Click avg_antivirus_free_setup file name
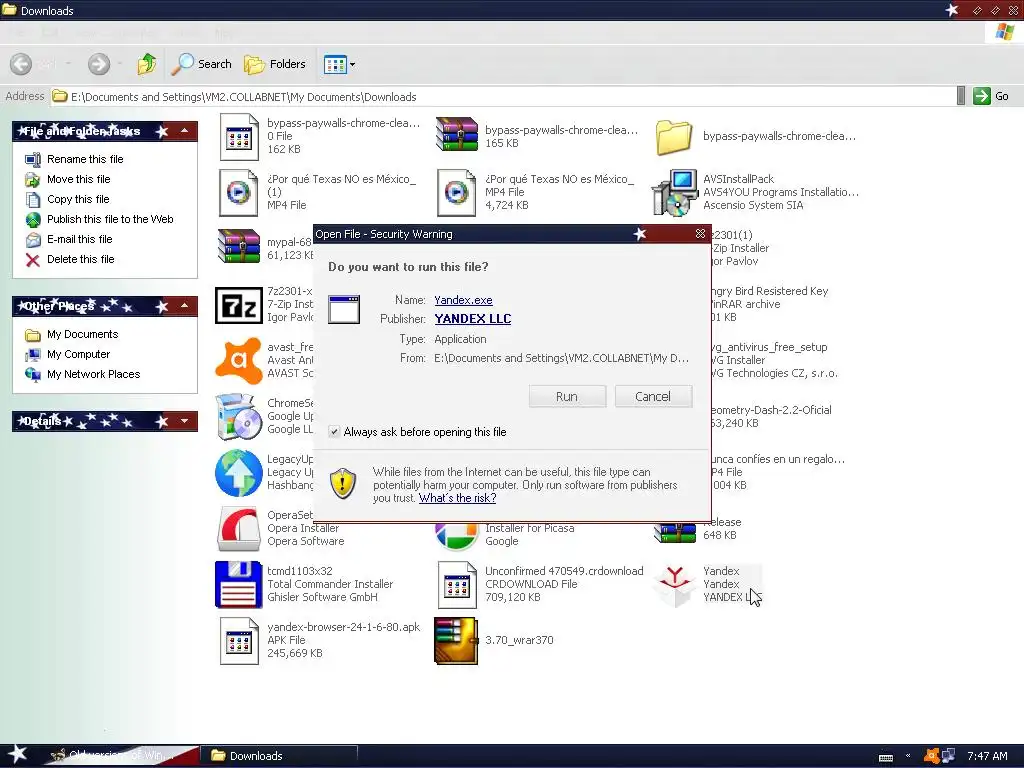This screenshot has height=768, width=1024. (769, 347)
